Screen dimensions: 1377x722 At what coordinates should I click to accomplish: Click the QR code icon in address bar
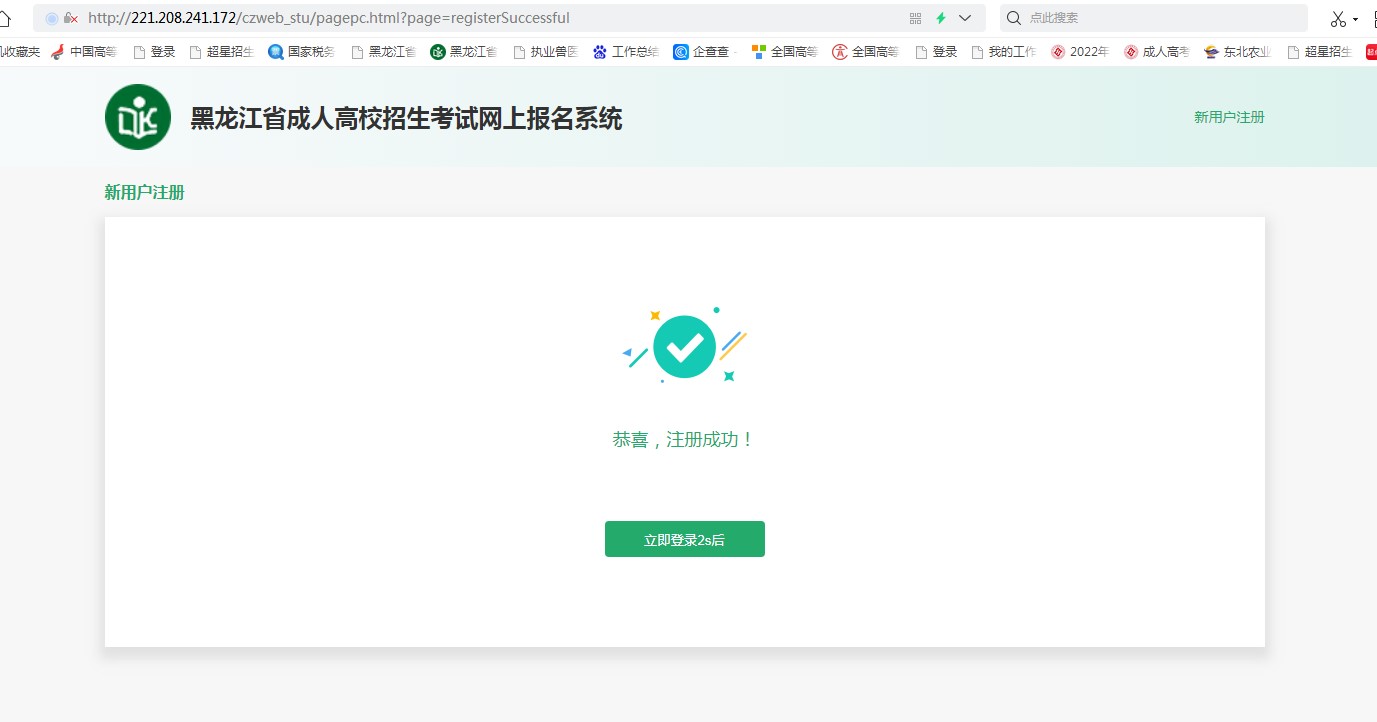tap(915, 18)
